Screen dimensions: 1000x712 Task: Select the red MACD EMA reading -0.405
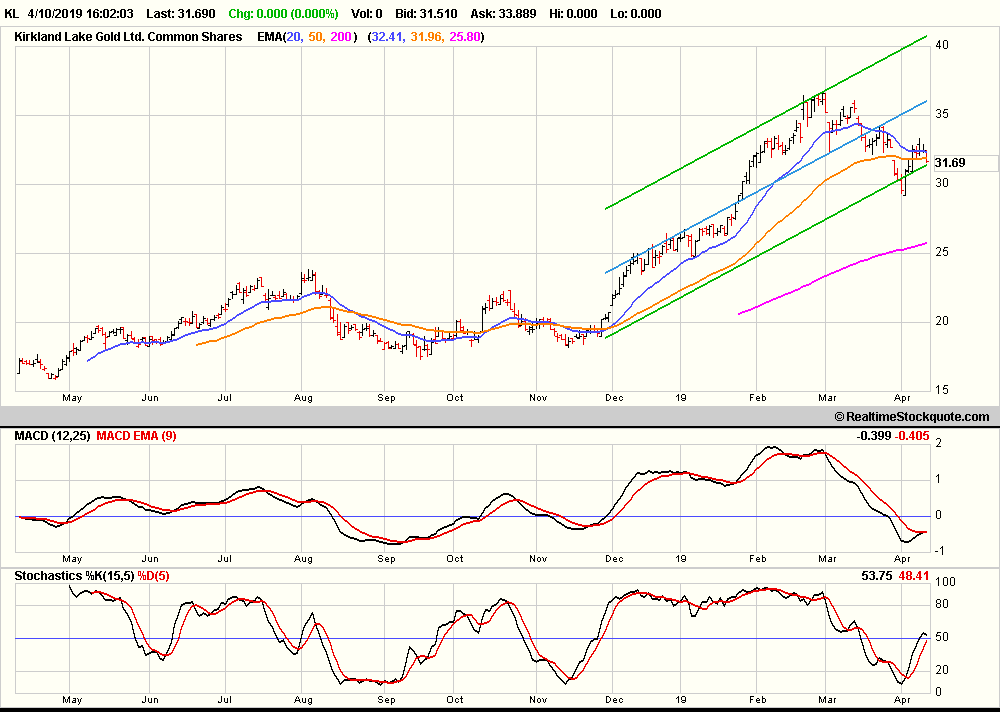pos(912,436)
